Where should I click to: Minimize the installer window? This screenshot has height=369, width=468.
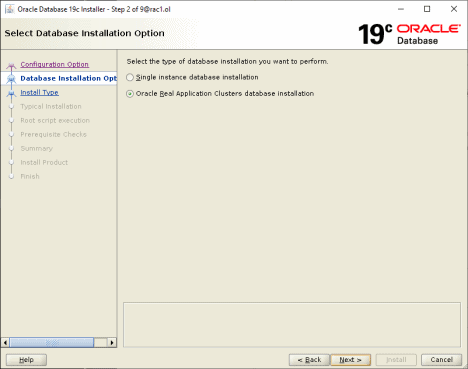tap(401, 9)
